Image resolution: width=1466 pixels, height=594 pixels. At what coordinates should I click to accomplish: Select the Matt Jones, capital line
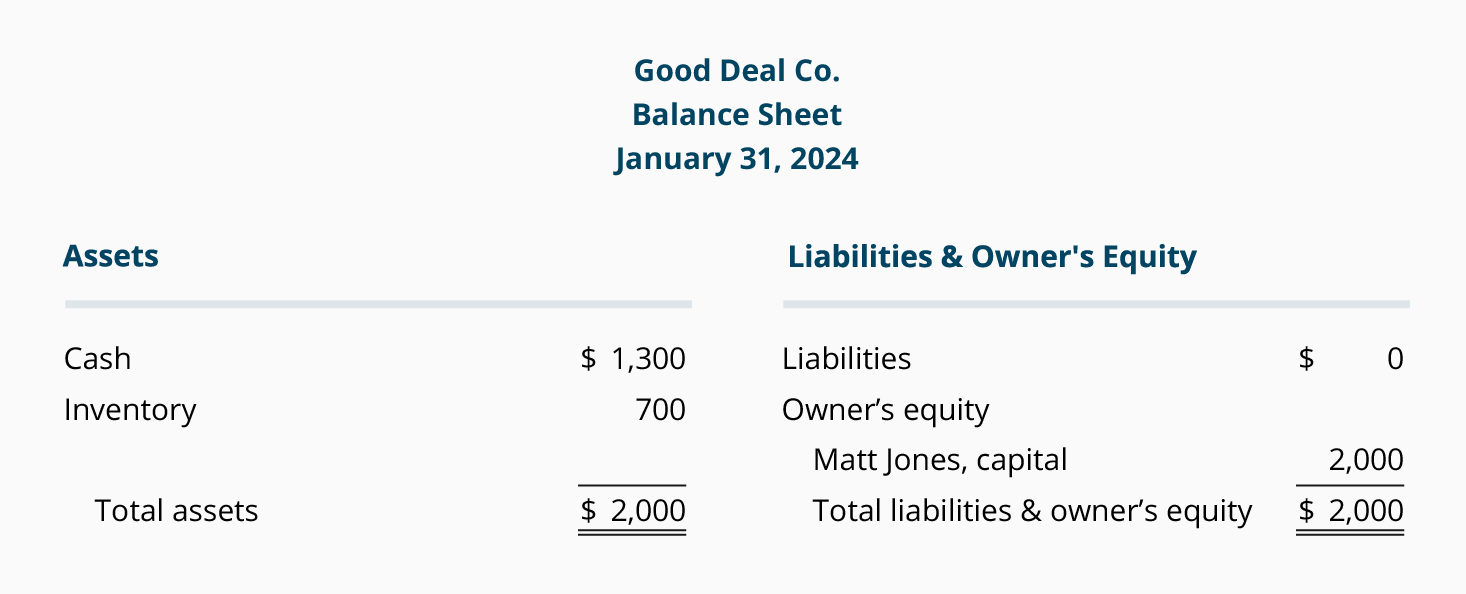[940, 460]
